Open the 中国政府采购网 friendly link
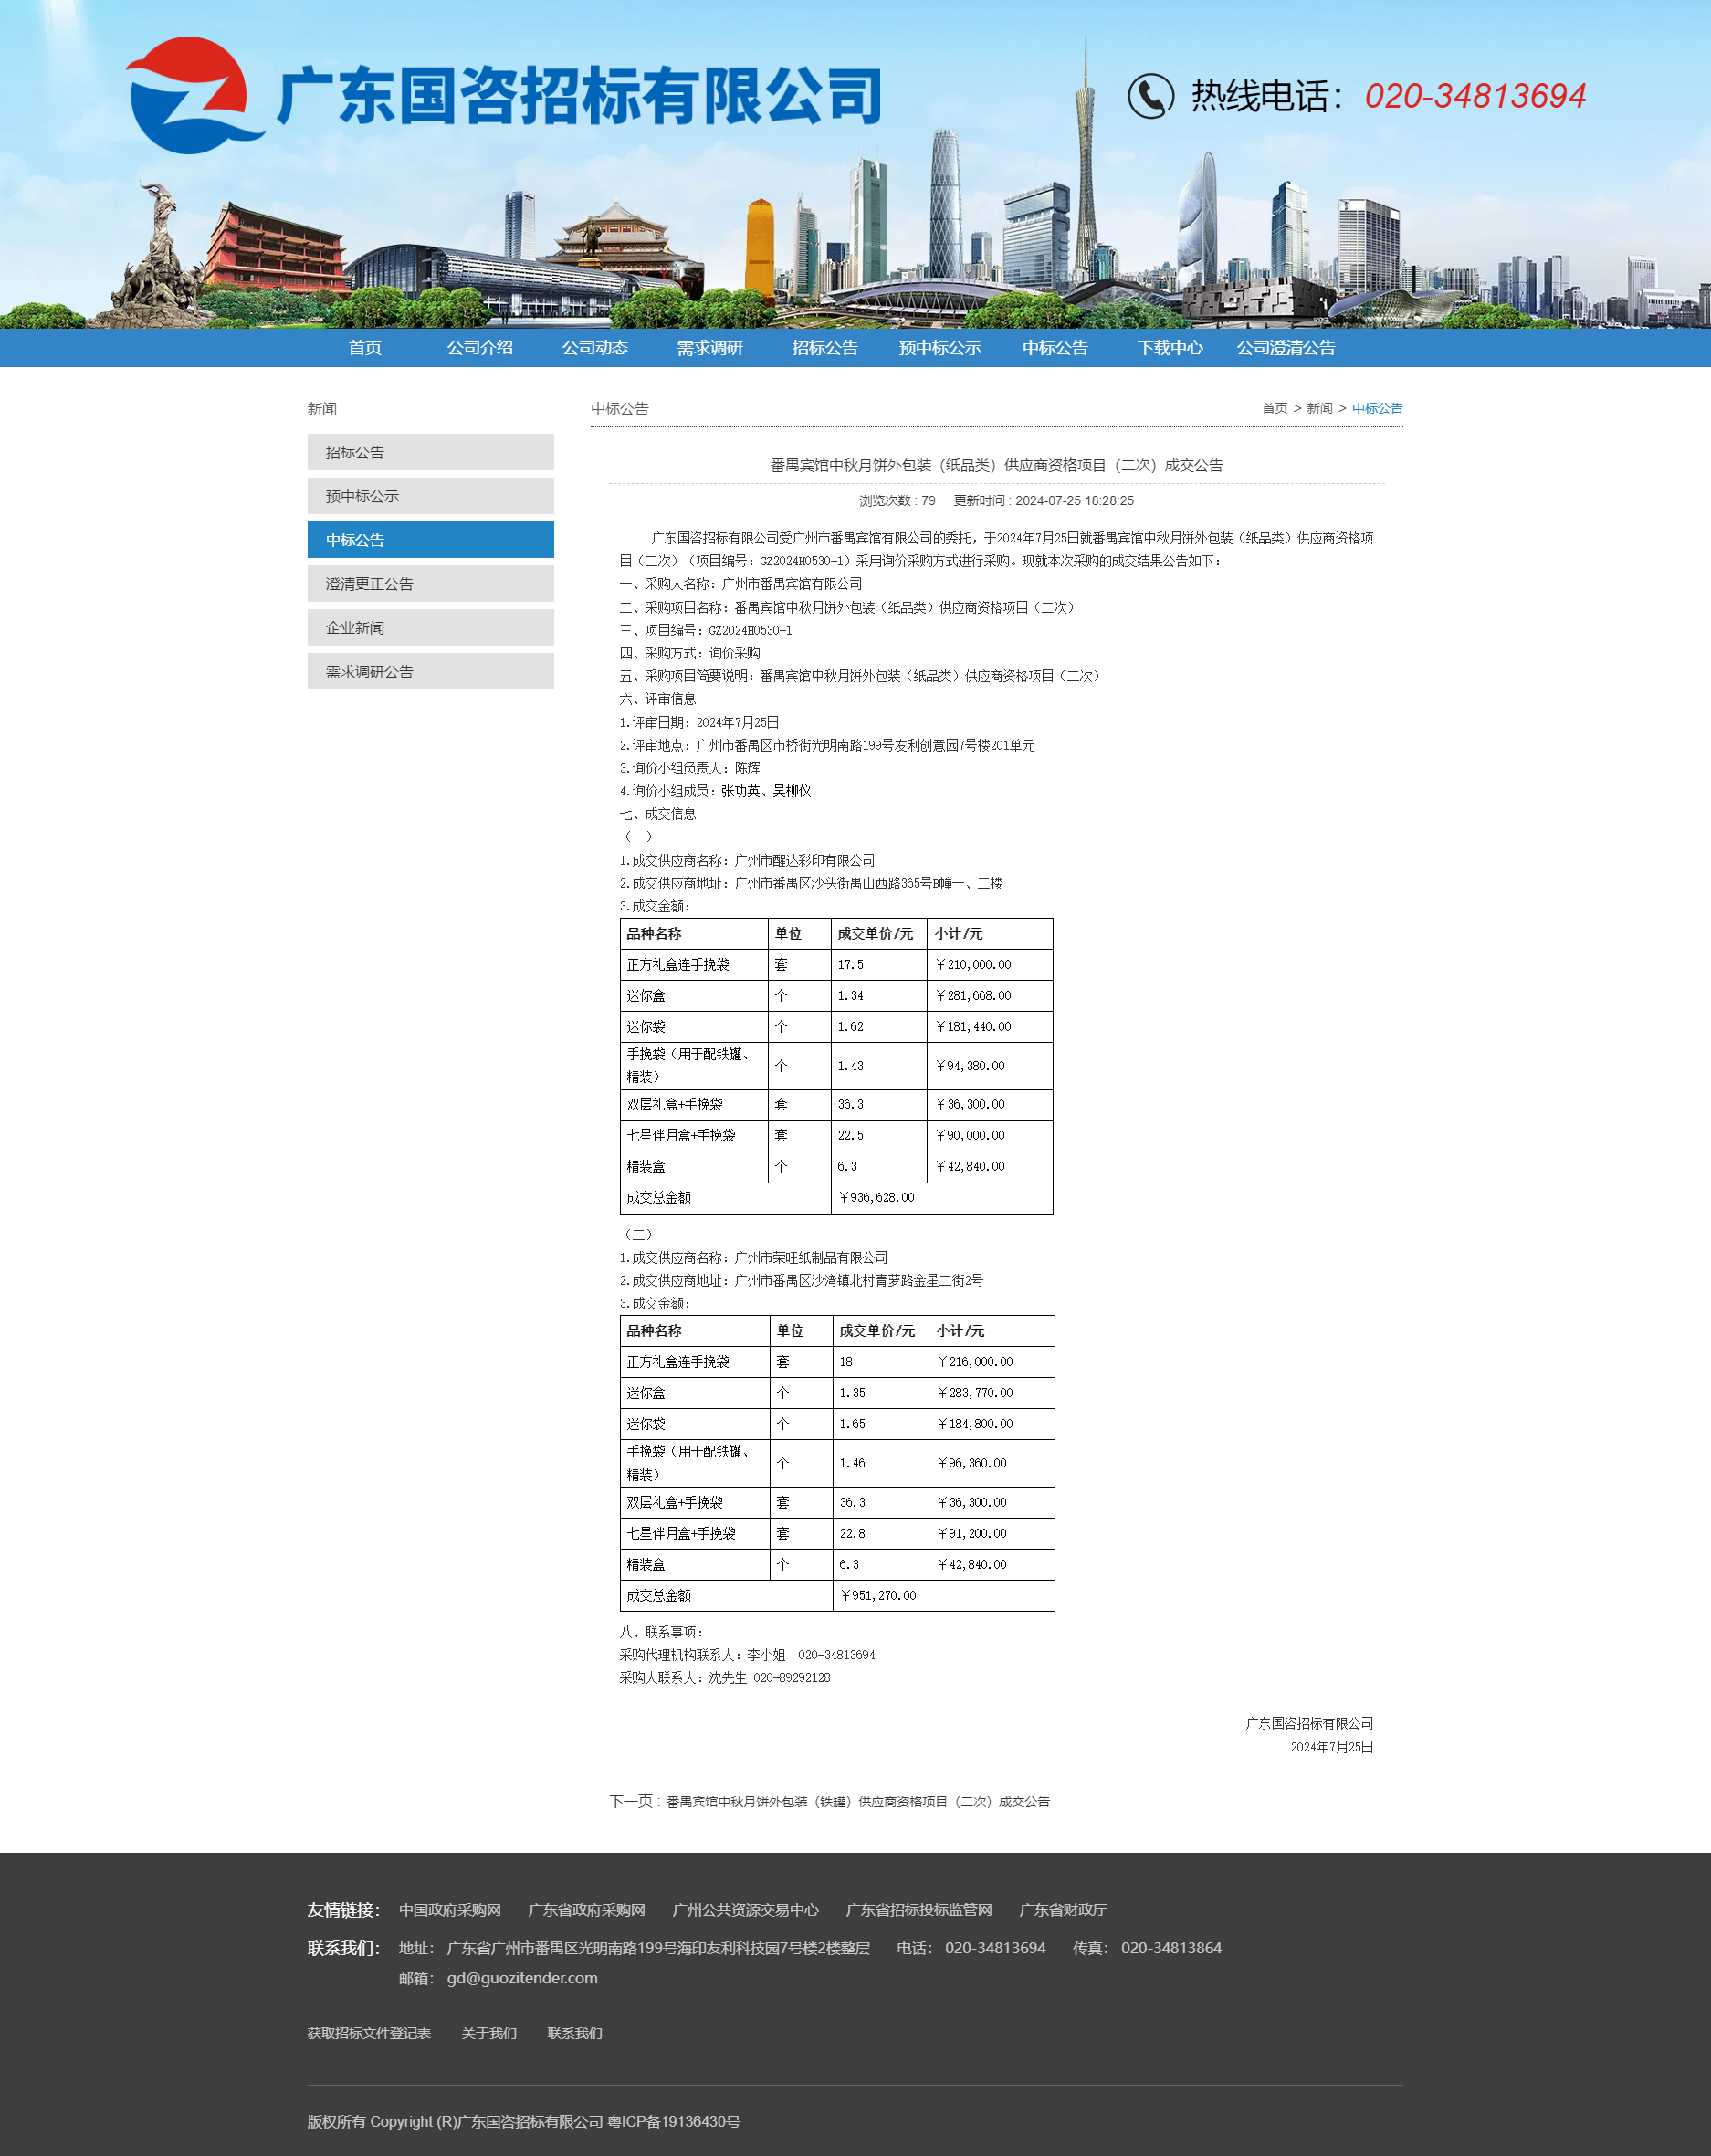 click(x=450, y=1910)
